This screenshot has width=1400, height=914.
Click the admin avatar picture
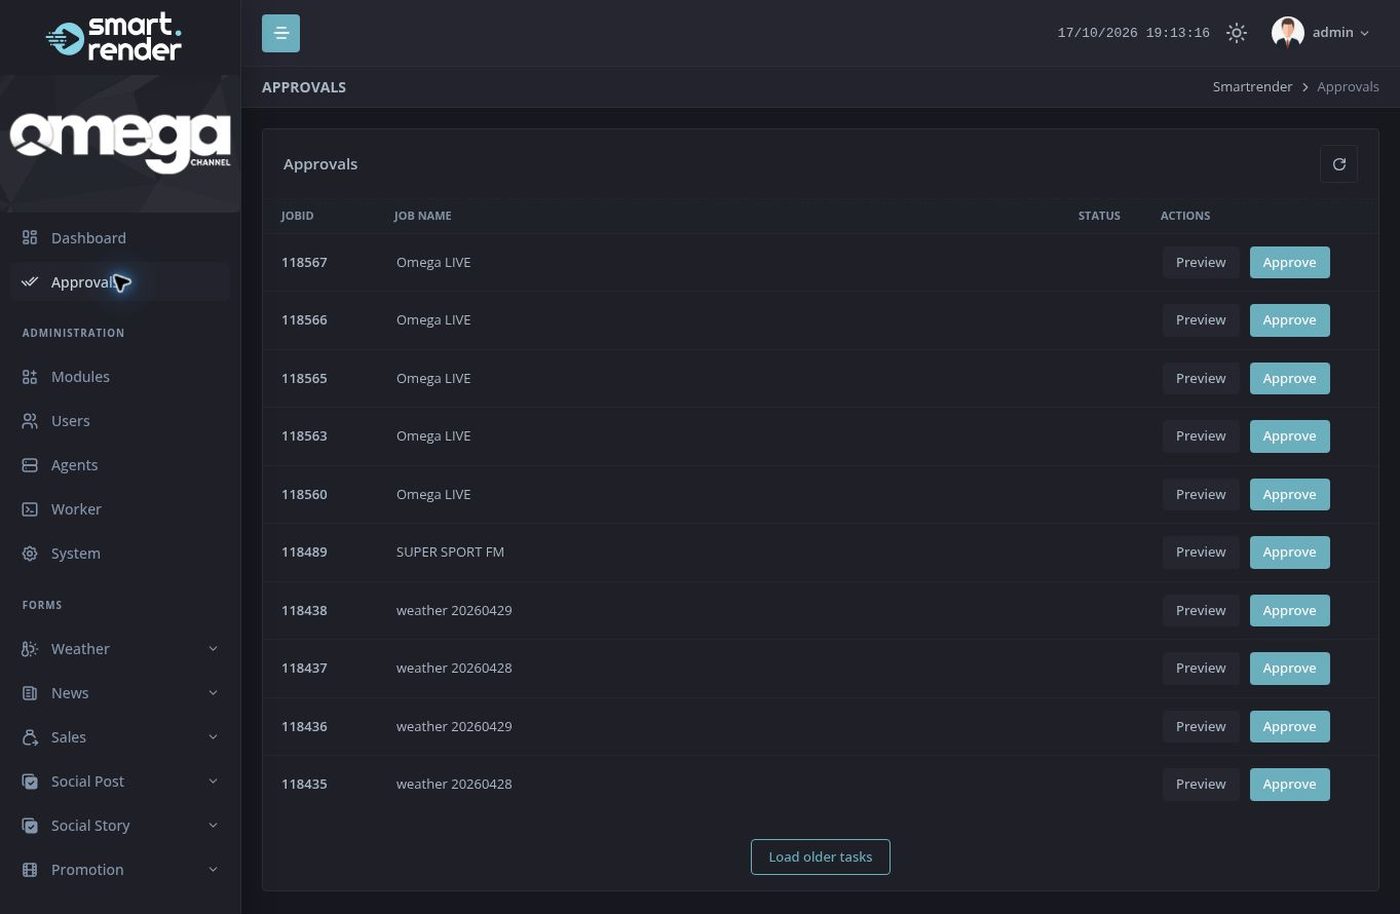pos(1287,33)
